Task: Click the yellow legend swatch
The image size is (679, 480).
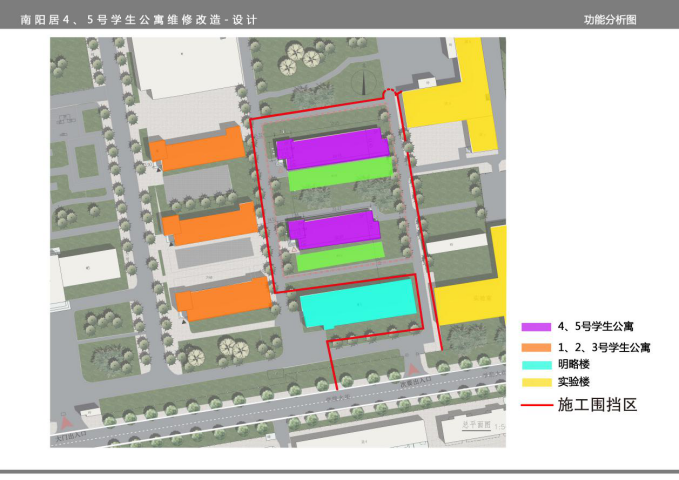Action: [x=537, y=383]
